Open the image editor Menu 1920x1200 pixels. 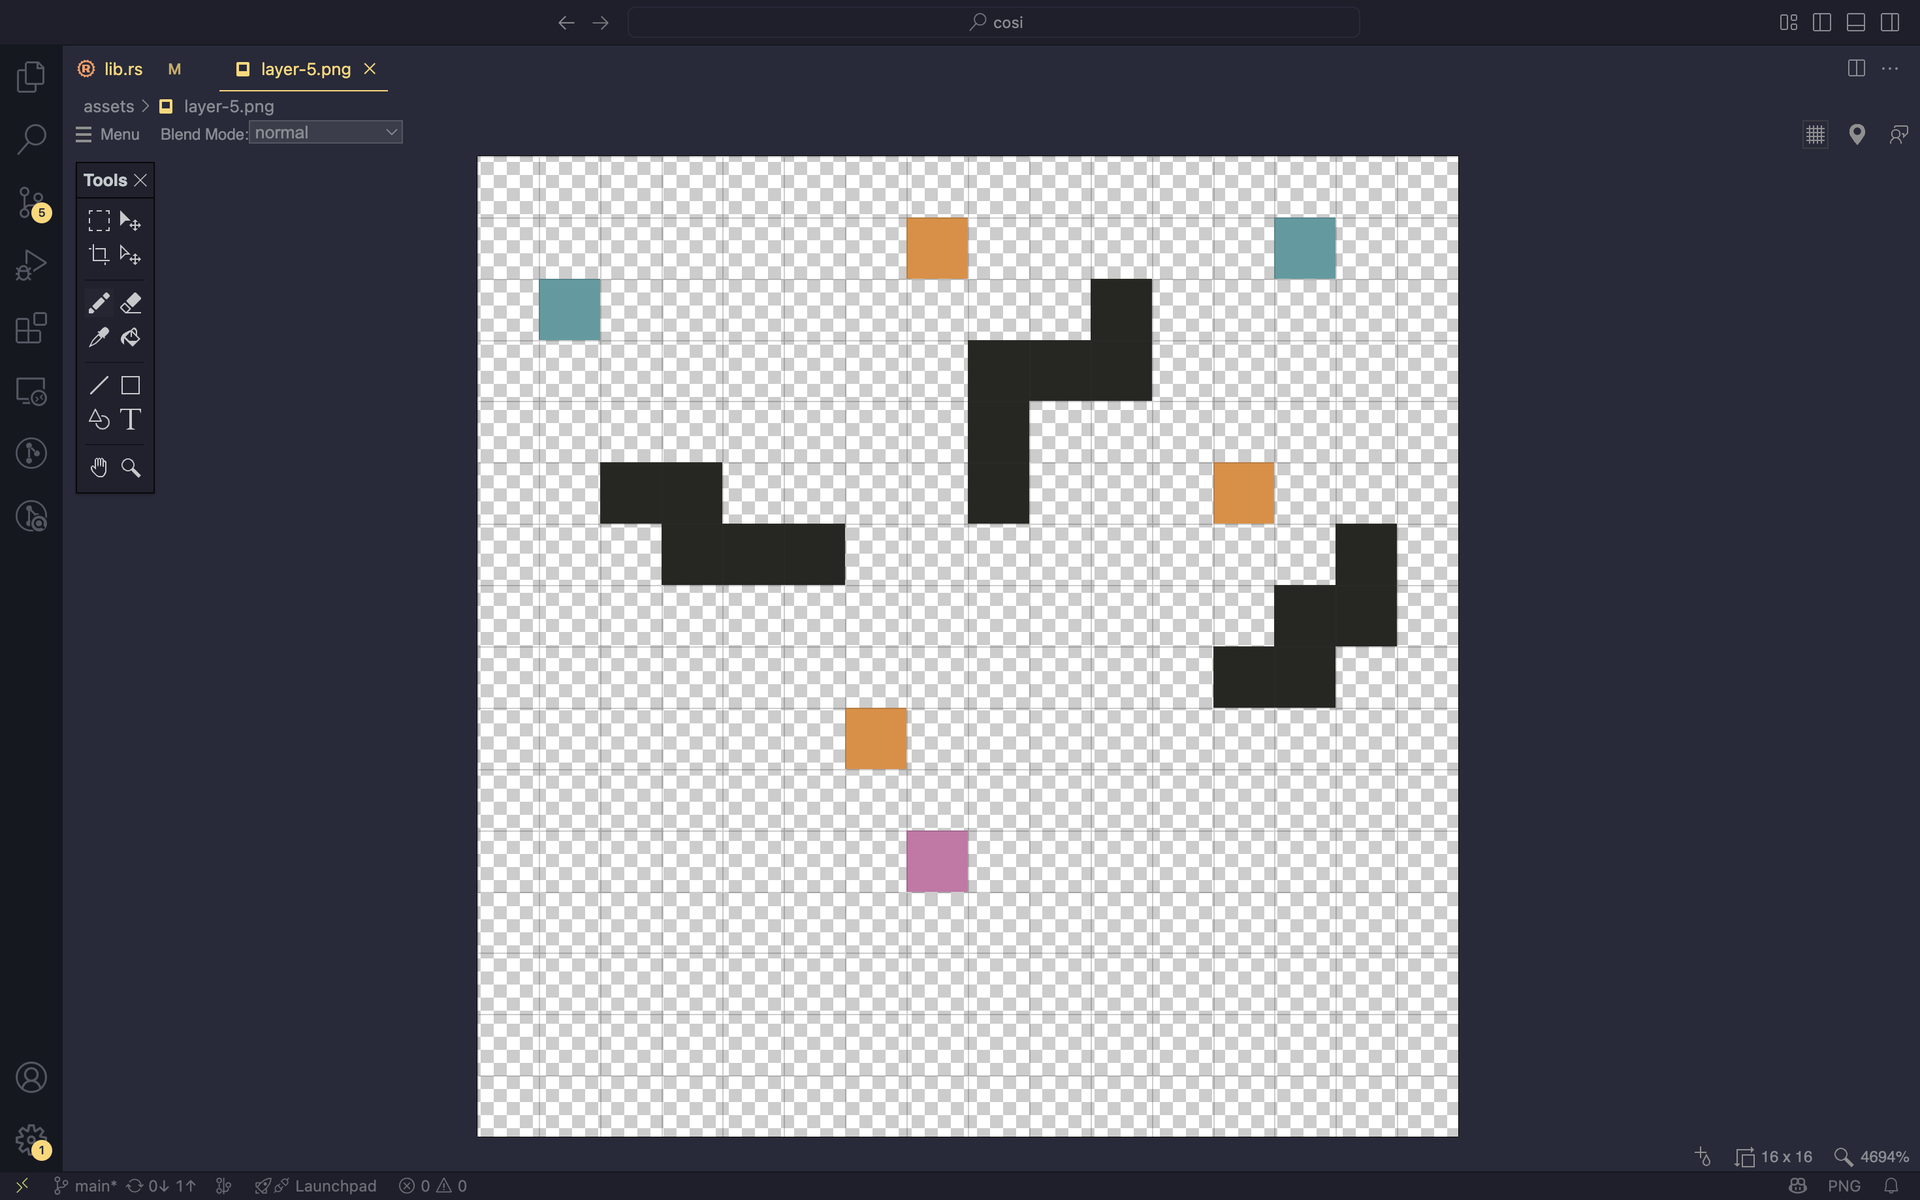pos(108,134)
